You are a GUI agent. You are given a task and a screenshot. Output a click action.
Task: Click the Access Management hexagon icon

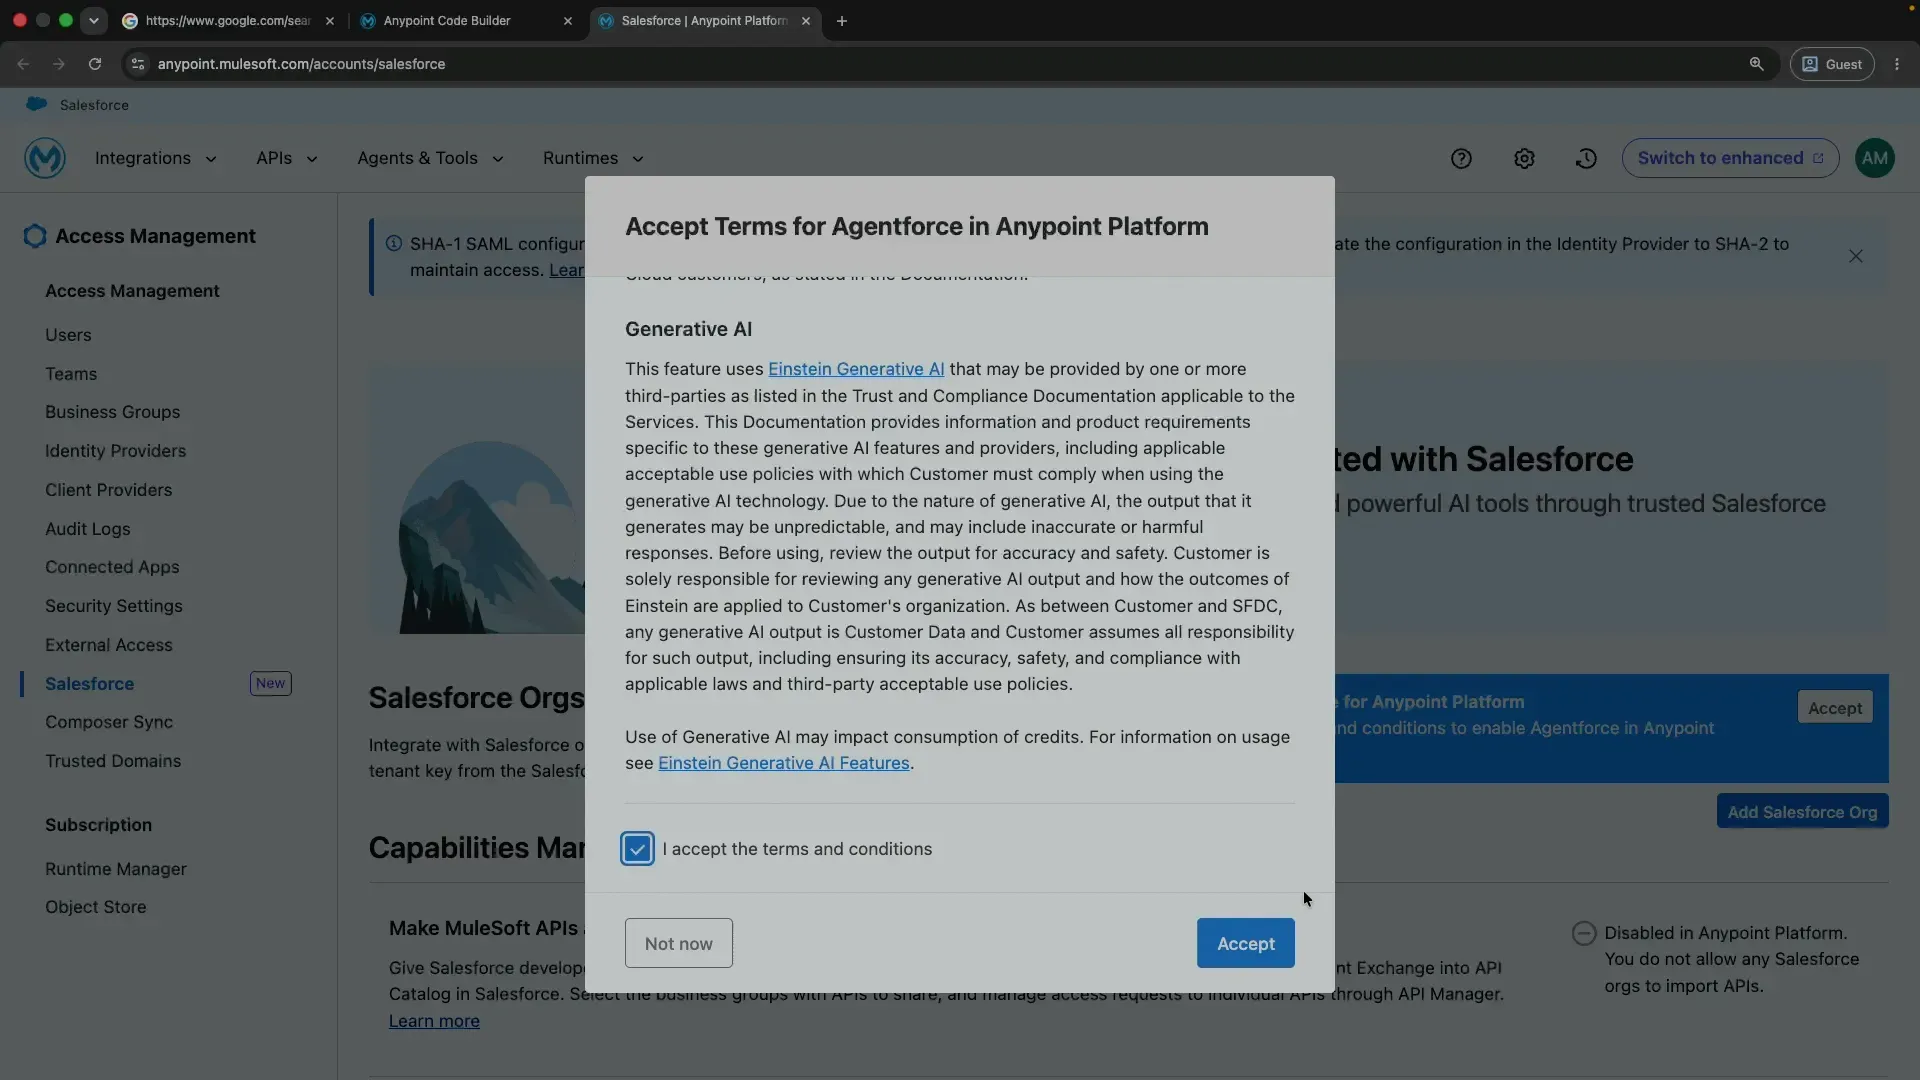click(35, 236)
